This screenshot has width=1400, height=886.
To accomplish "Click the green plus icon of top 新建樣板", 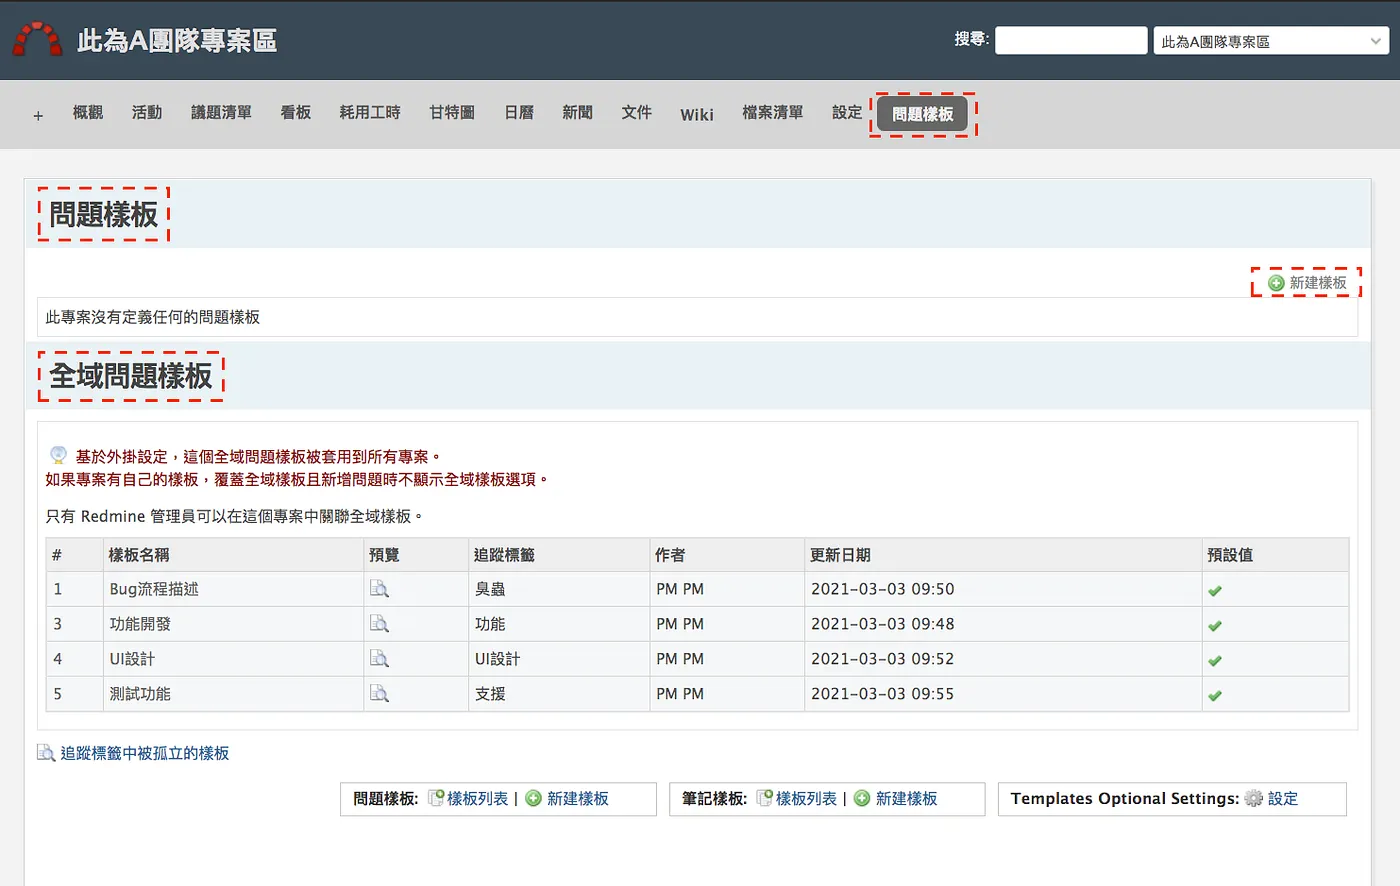I will coord(1276,283).
